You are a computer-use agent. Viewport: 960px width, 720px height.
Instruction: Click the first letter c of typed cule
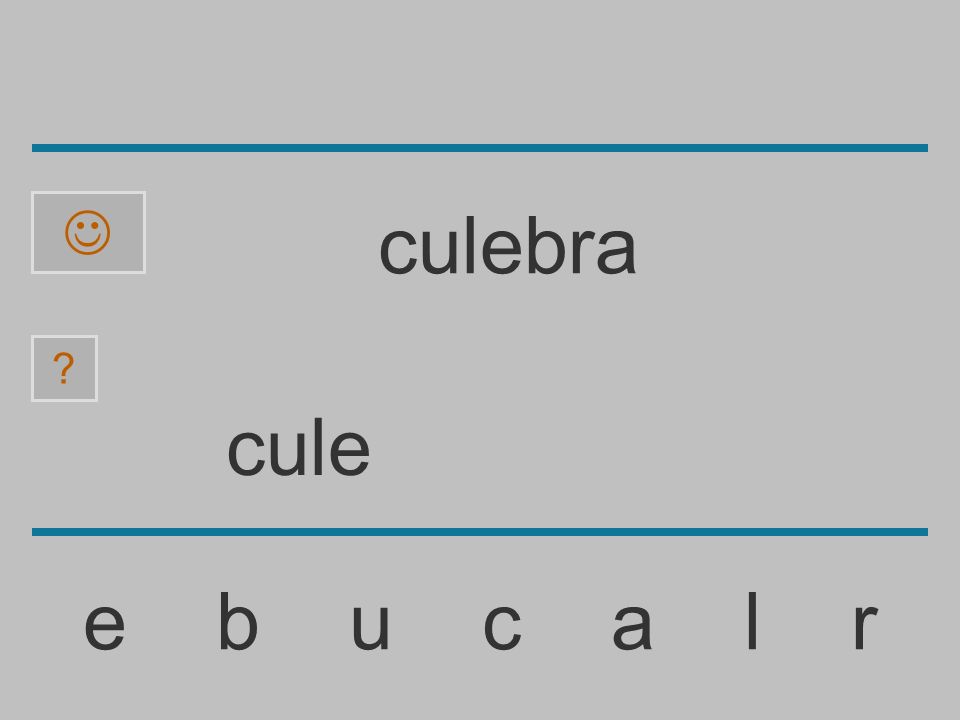(x=246, y=453)
